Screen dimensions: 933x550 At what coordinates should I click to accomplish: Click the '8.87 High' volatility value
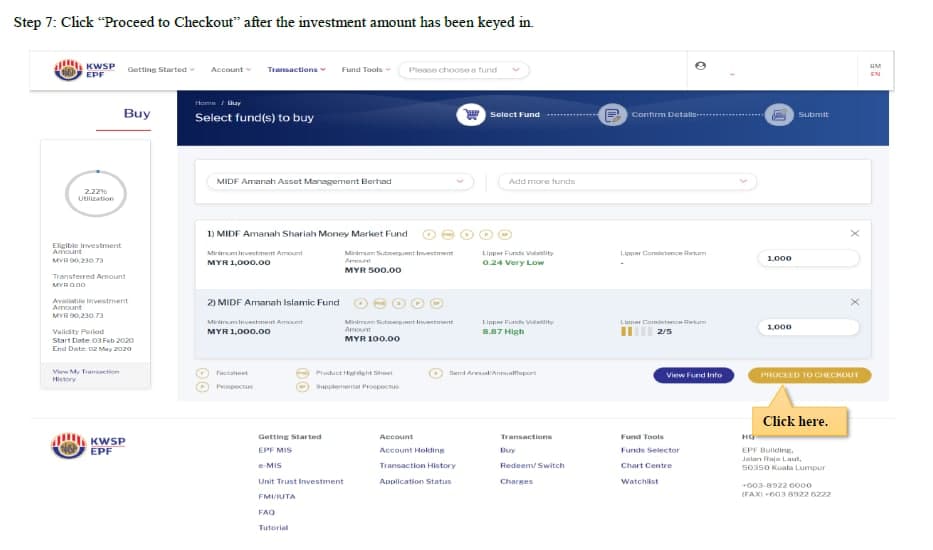[503, 332]
